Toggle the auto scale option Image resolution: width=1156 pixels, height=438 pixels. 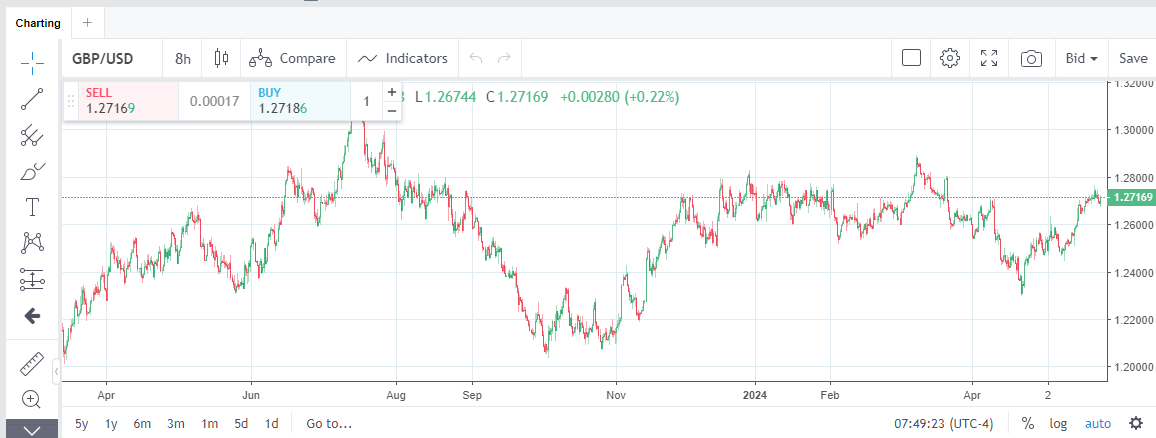[1098, 423]
